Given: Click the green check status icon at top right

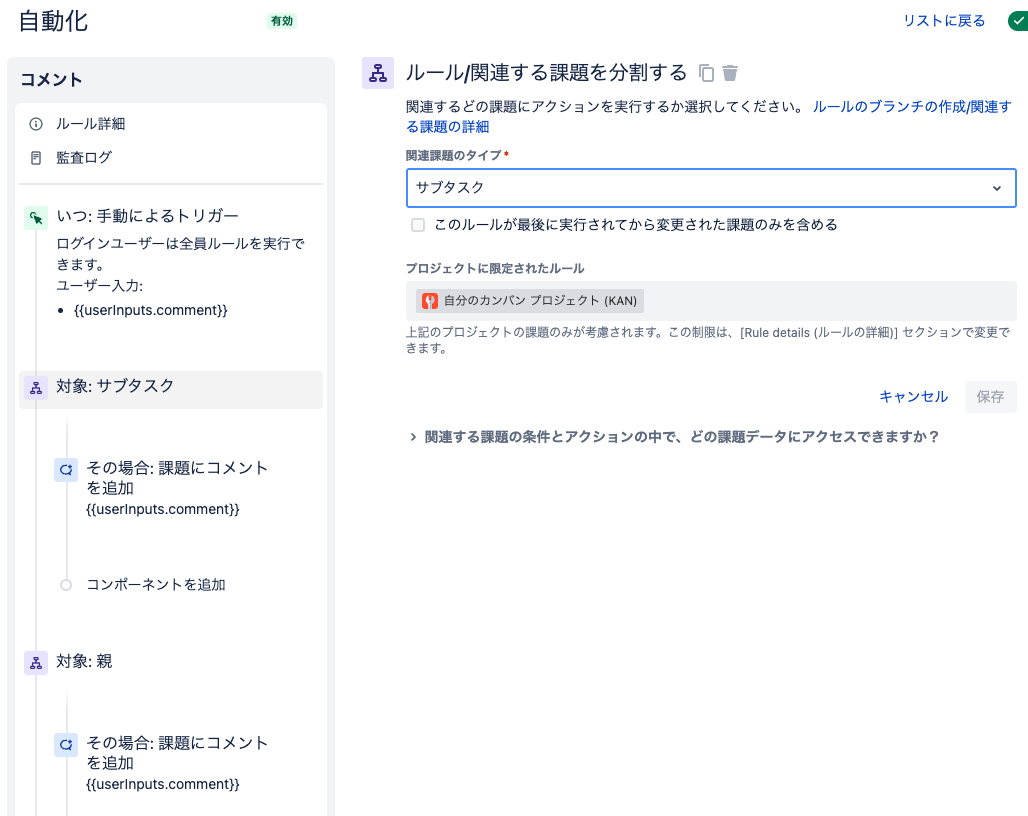Looking at the screenshot, I should click(1018, 21).
